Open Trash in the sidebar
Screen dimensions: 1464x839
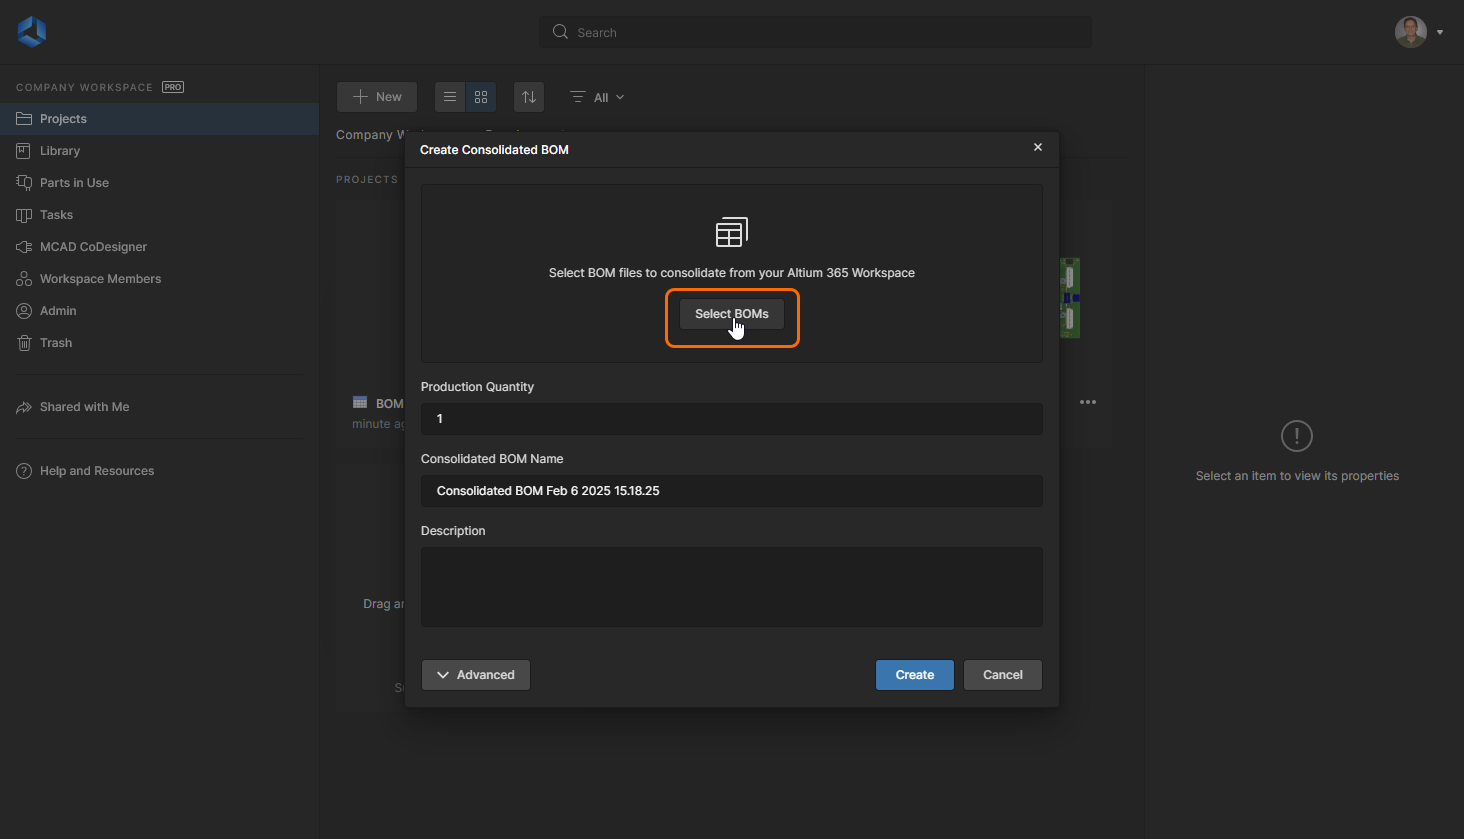(x=159, y=343)
